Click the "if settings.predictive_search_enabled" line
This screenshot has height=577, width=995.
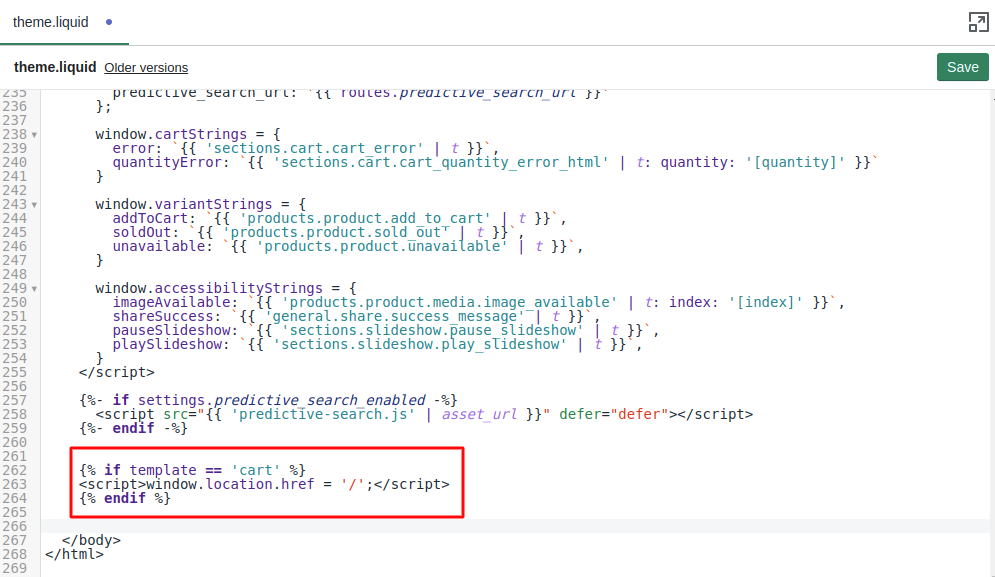(x=268, y=401)
